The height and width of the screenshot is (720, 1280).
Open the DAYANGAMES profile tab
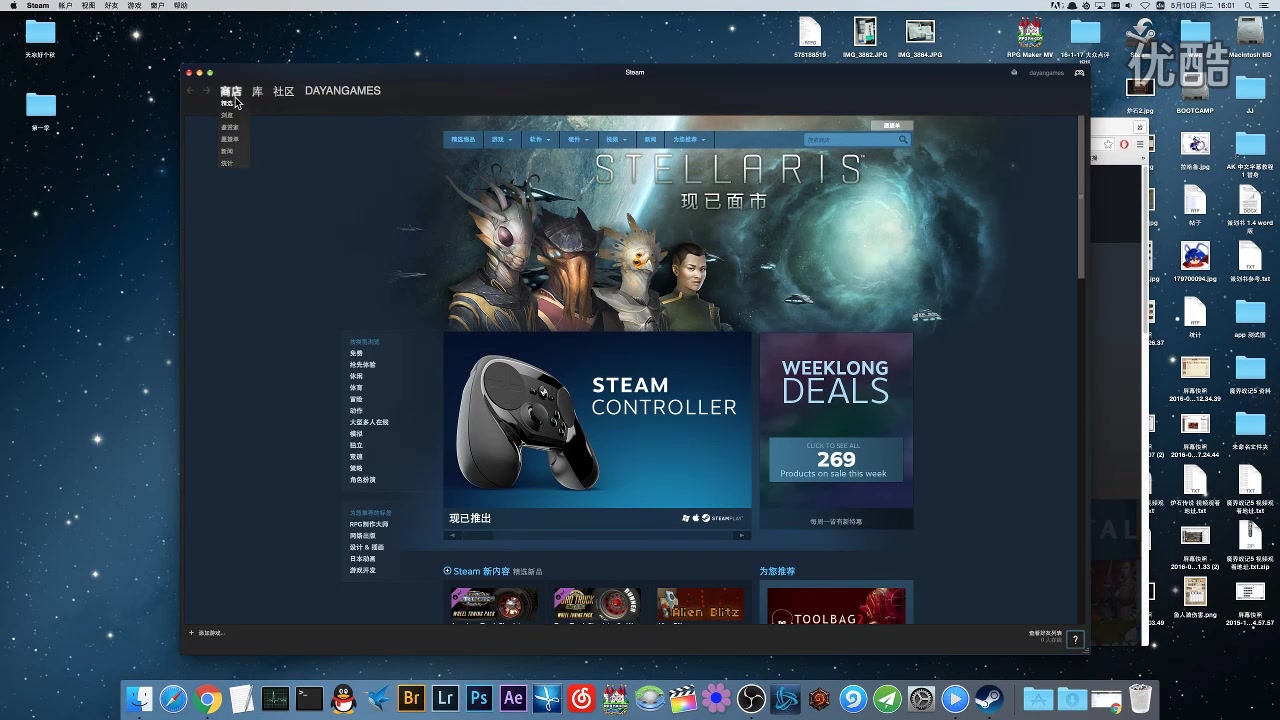pos(343,91)
